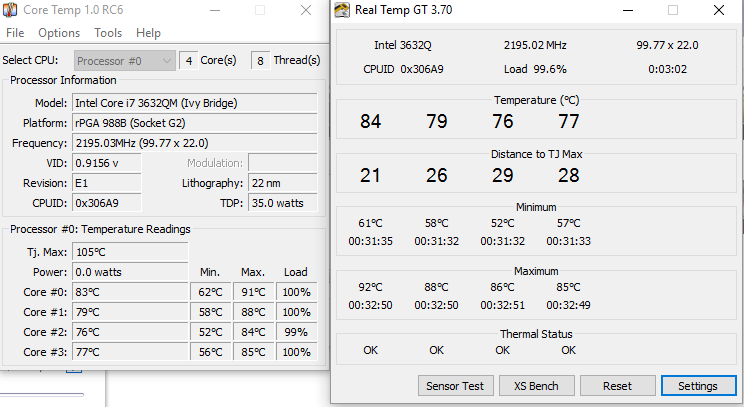The width and height of the screenshot is (744, 407).
Task: Click Core #2 temperature 76°C
Action: 130,332
